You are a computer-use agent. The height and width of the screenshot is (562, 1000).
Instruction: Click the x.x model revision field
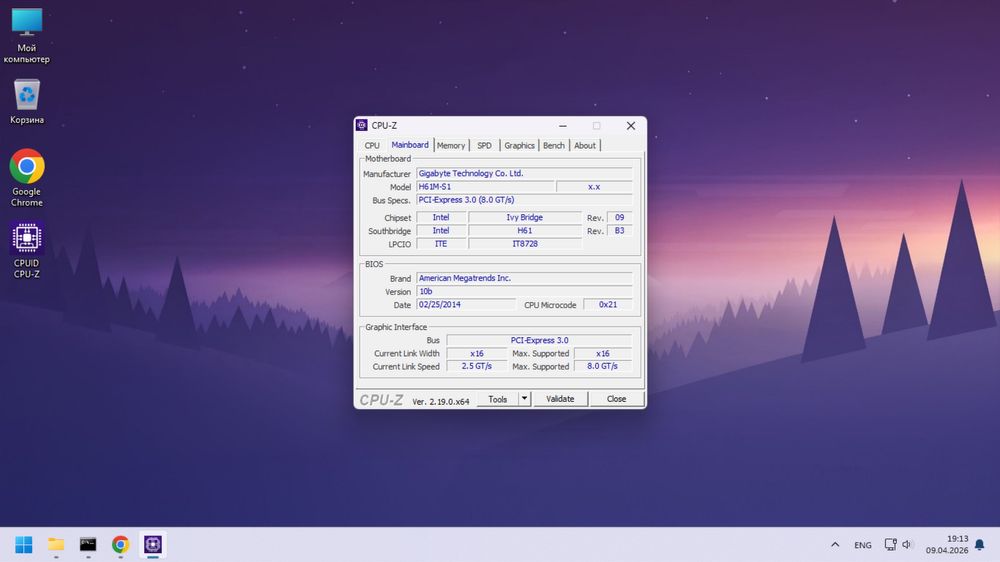[594, 187]
